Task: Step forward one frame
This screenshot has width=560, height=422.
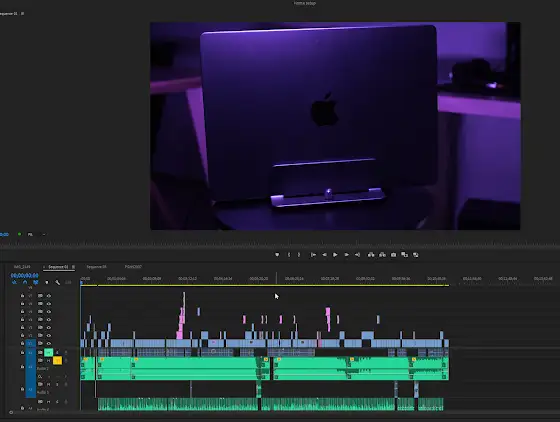Action: tap(346, 255)
